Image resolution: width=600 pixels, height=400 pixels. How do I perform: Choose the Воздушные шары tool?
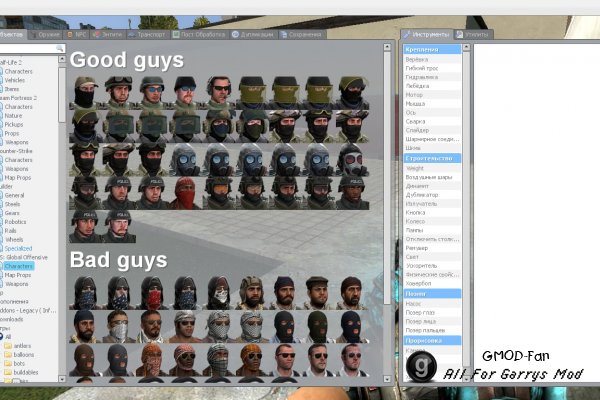pos(432,177)
